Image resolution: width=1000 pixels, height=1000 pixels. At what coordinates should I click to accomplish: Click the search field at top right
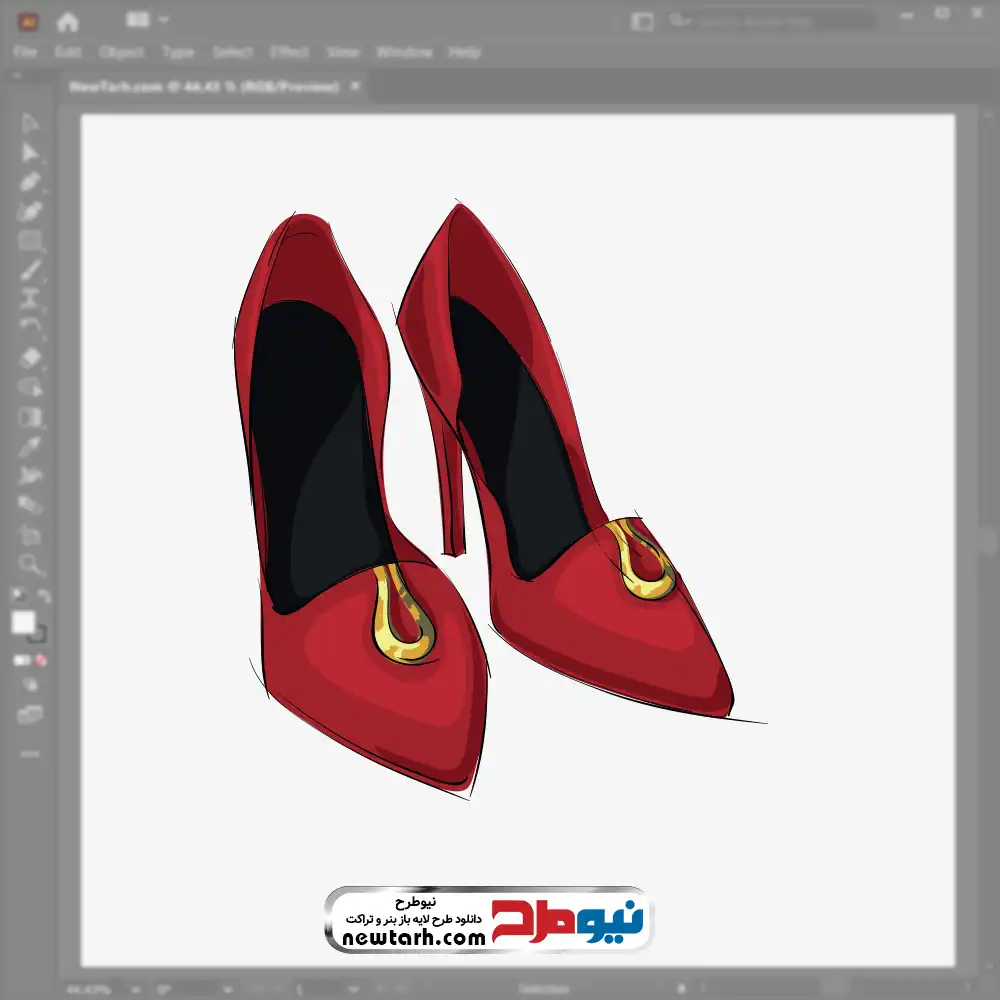770,21
